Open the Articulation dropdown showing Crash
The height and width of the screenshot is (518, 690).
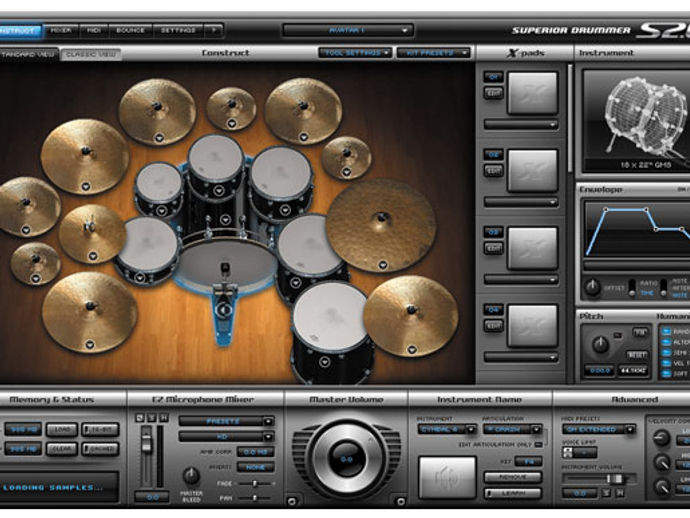pyautogui.click(x=512, y=429)
